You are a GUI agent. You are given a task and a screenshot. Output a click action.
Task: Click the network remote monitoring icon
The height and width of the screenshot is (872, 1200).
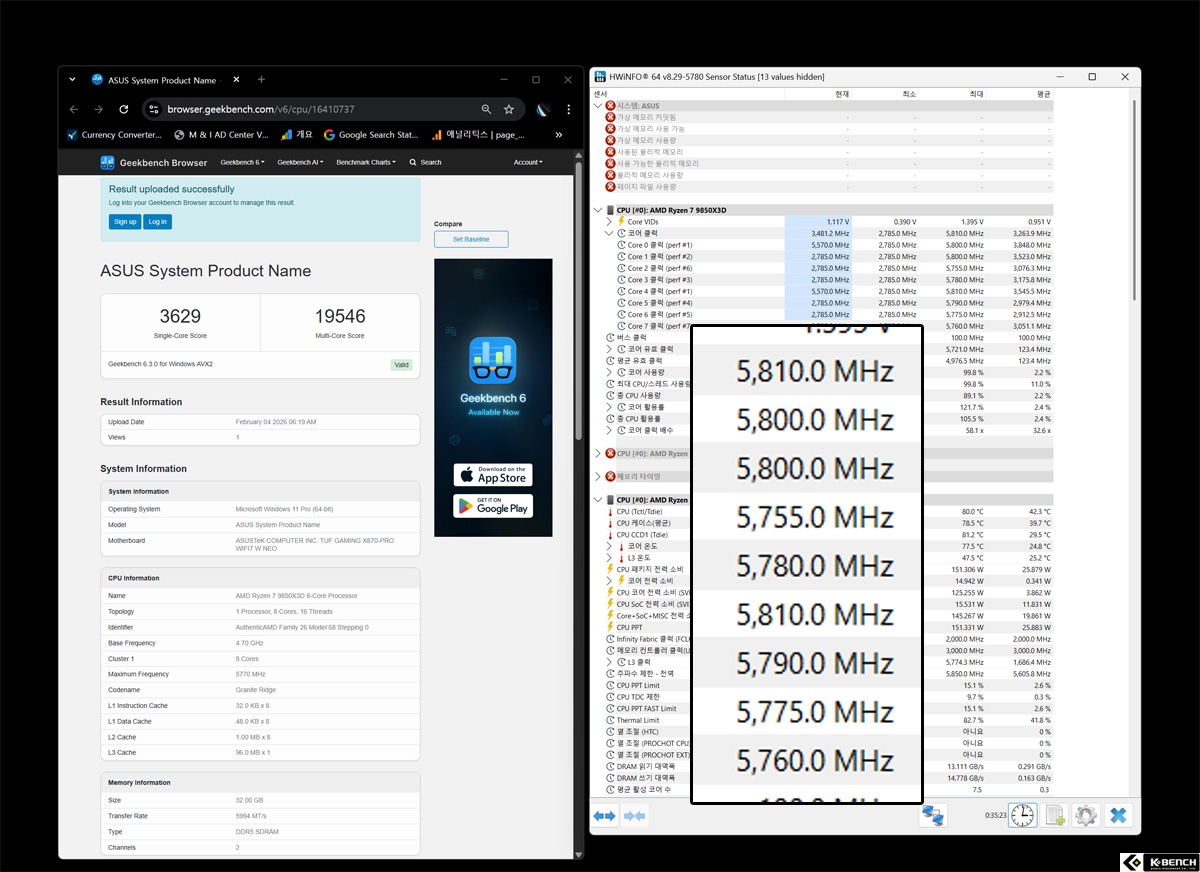pyautogui.click(x=933, y=816)
